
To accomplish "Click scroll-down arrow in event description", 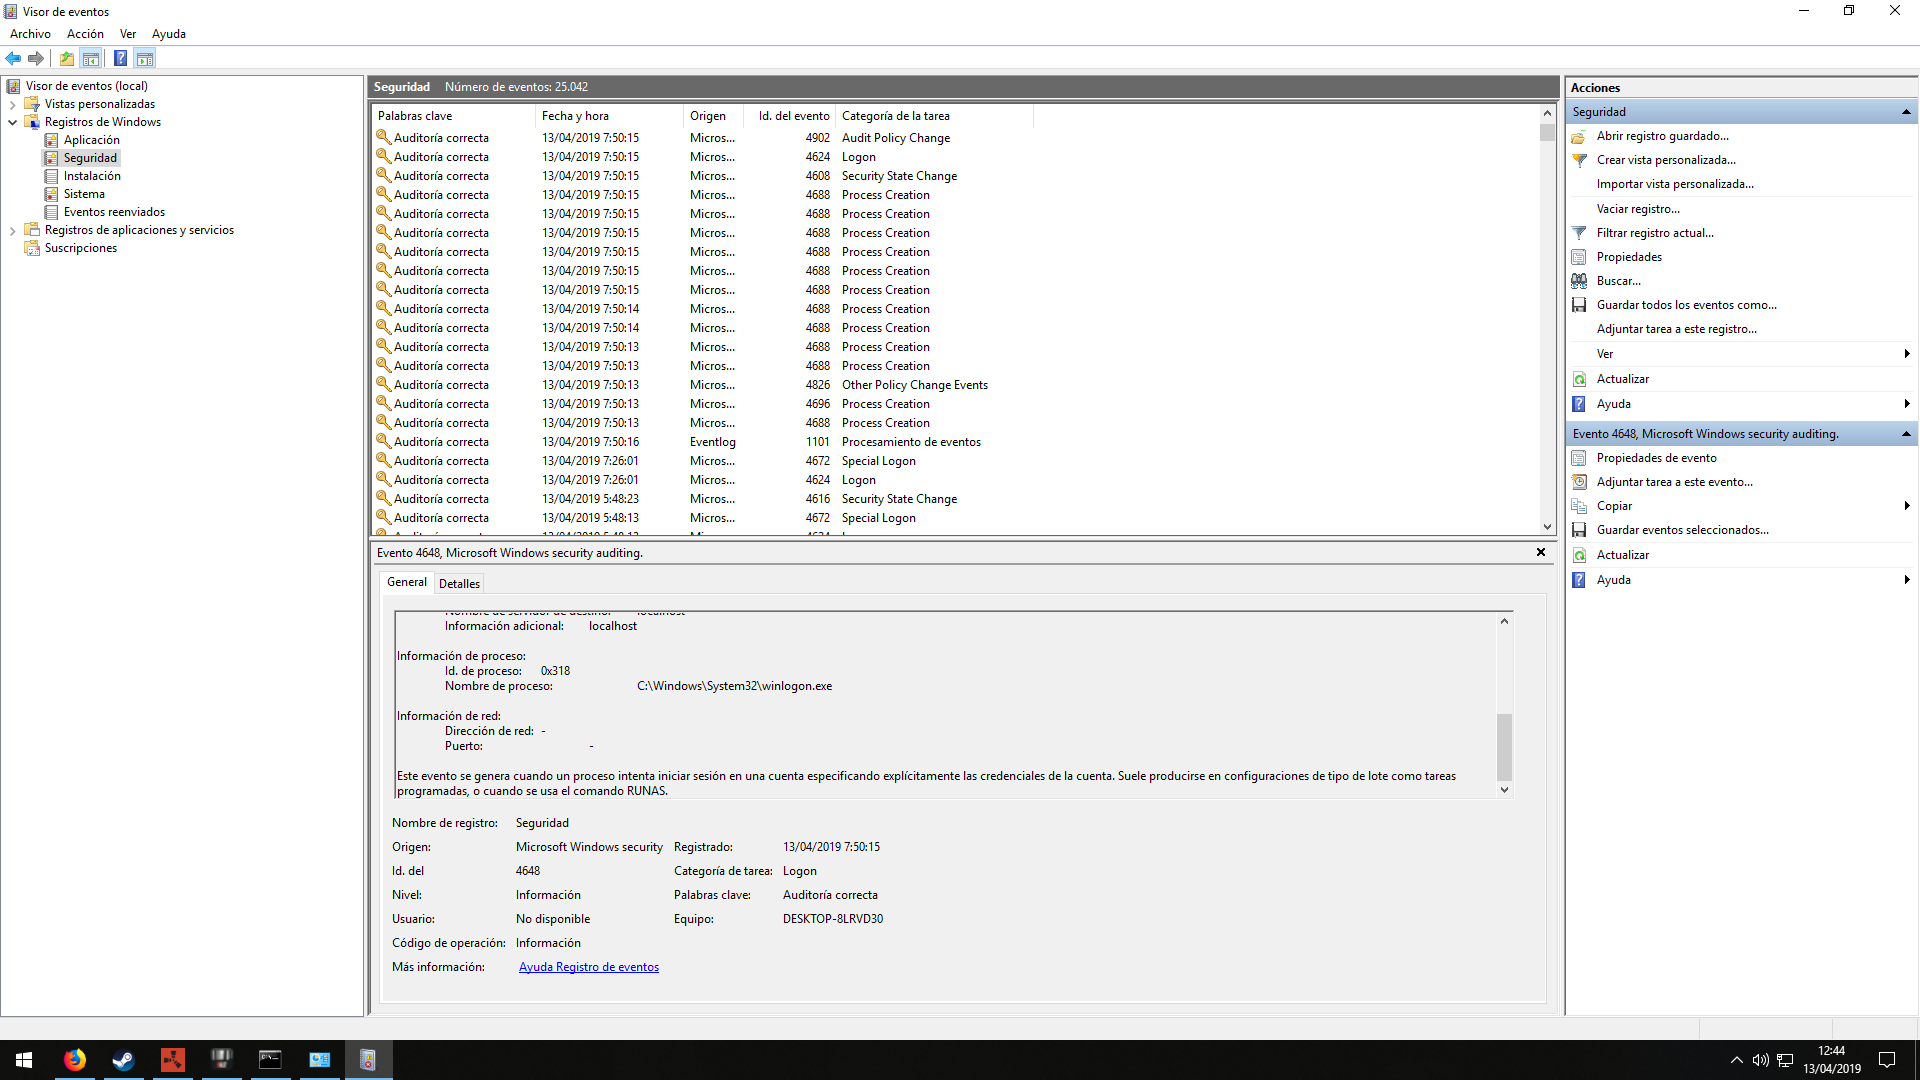I will coord(1504,790).
